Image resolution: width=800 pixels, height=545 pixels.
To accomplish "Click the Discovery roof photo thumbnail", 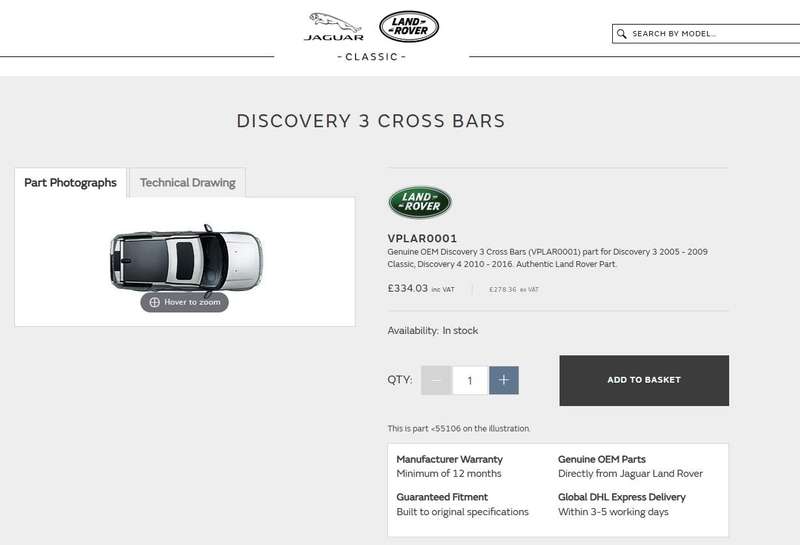I will [x=186, y=260].
